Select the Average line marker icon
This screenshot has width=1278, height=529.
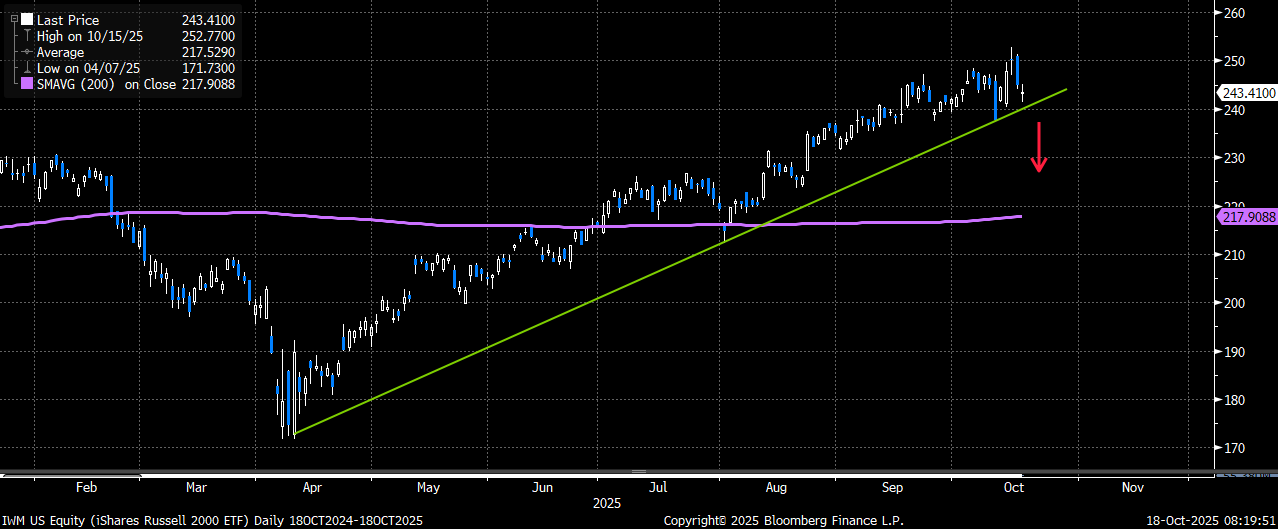point(26,52)
